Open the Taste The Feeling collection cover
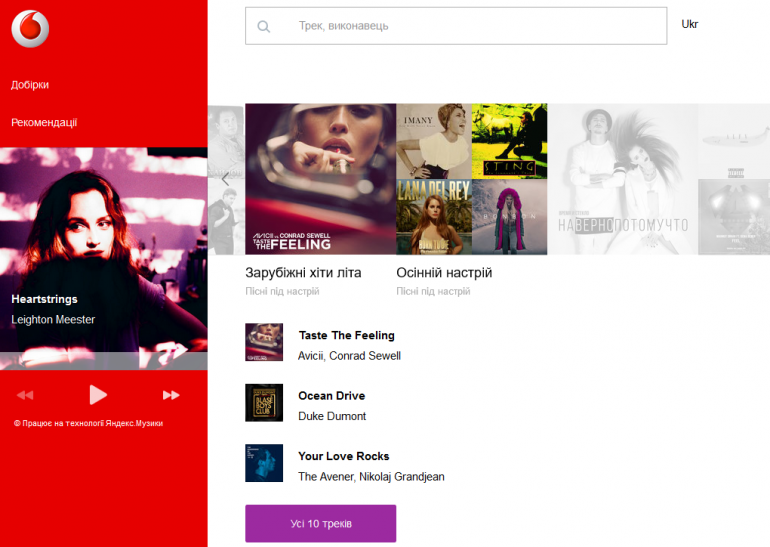 [321, 179]
